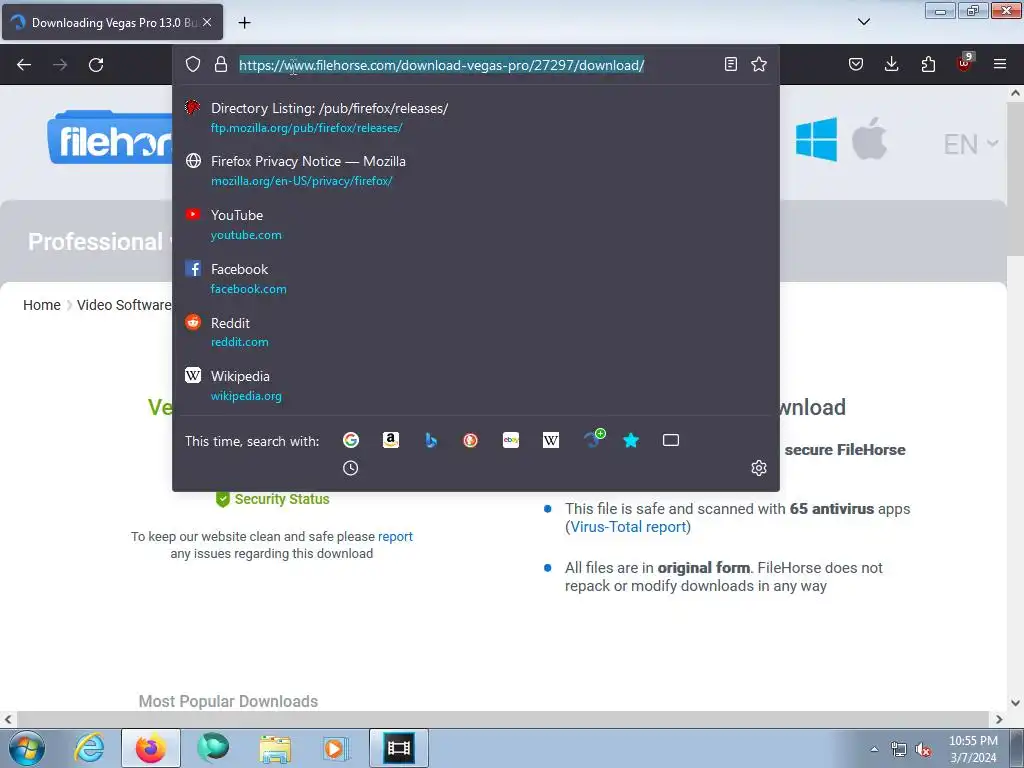
Task: Reload the current page
Action: pyautogui.click(x=96, y=65)
